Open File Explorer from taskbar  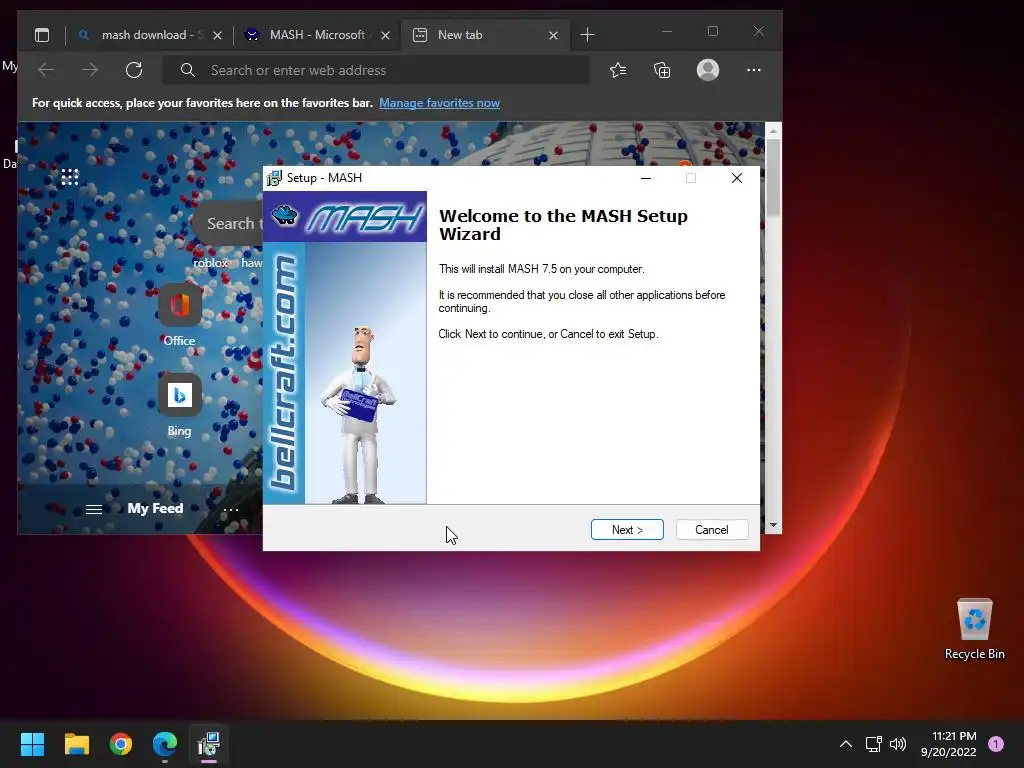click(77, 744)
